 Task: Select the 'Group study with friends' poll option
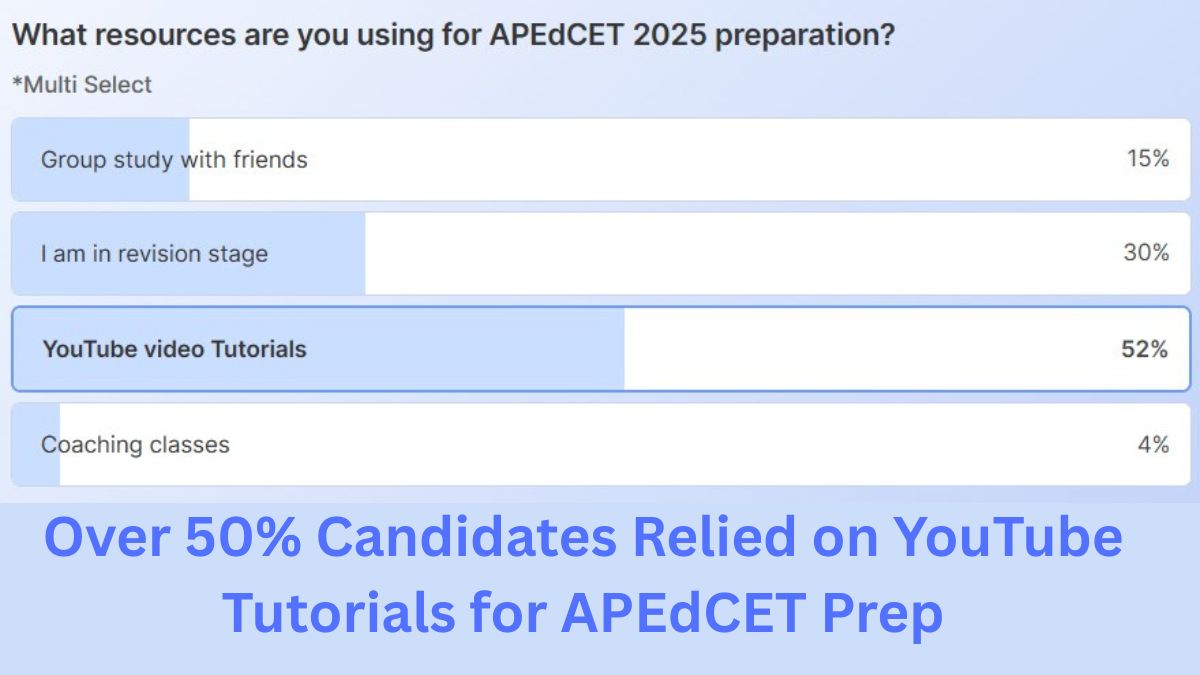pyautogui.click(x=174, y=160)
